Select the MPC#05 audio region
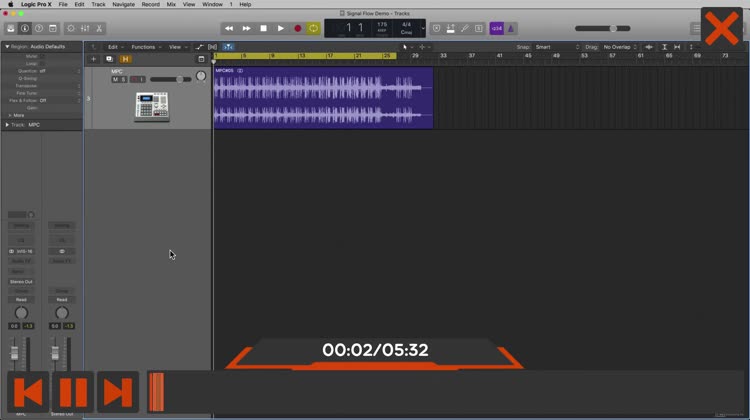Image resolution: width=750 pixels, height=420 pixels. coord(323,98)
